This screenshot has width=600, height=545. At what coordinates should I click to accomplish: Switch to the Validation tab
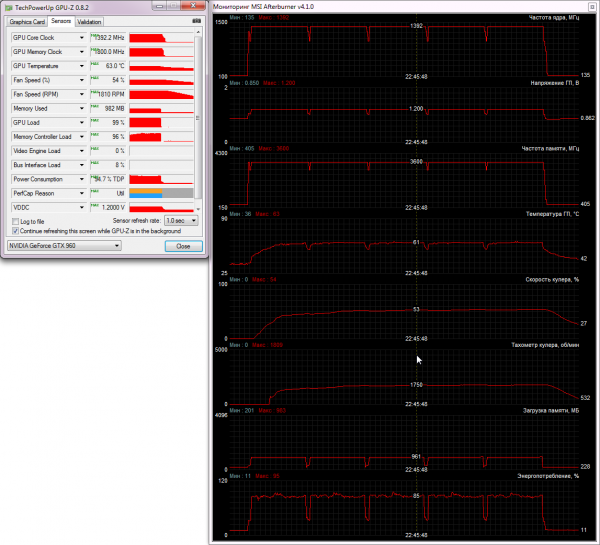point(89,22)
